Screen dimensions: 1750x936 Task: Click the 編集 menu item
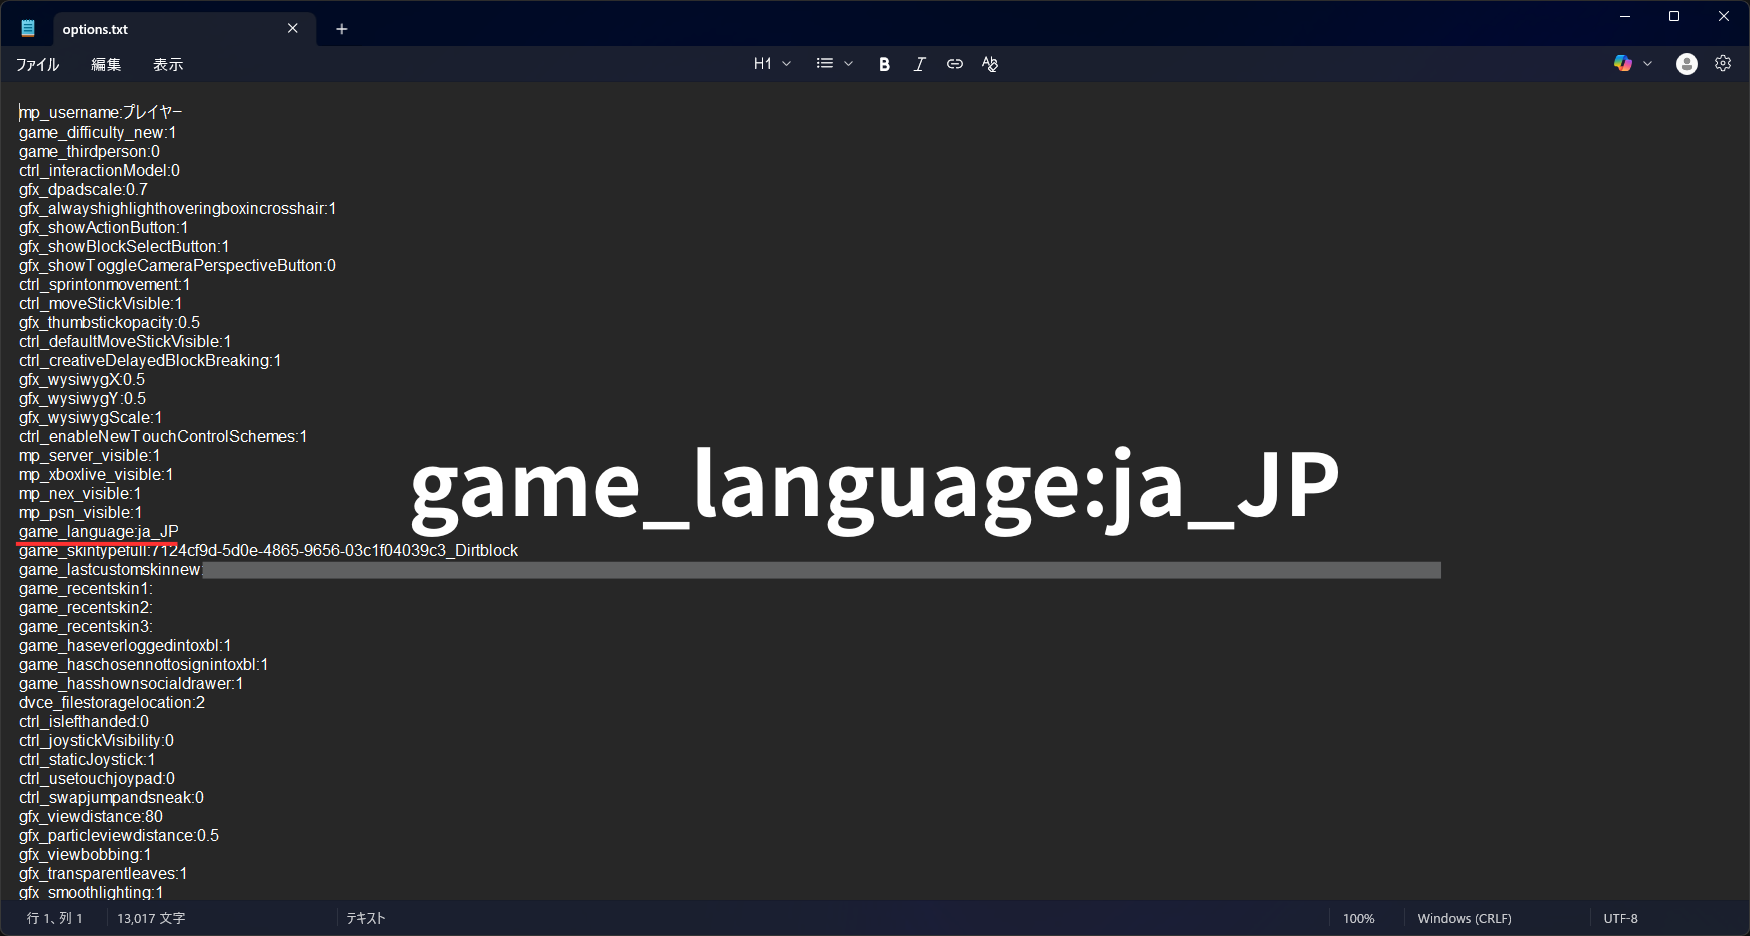click(x=105, y=64)
